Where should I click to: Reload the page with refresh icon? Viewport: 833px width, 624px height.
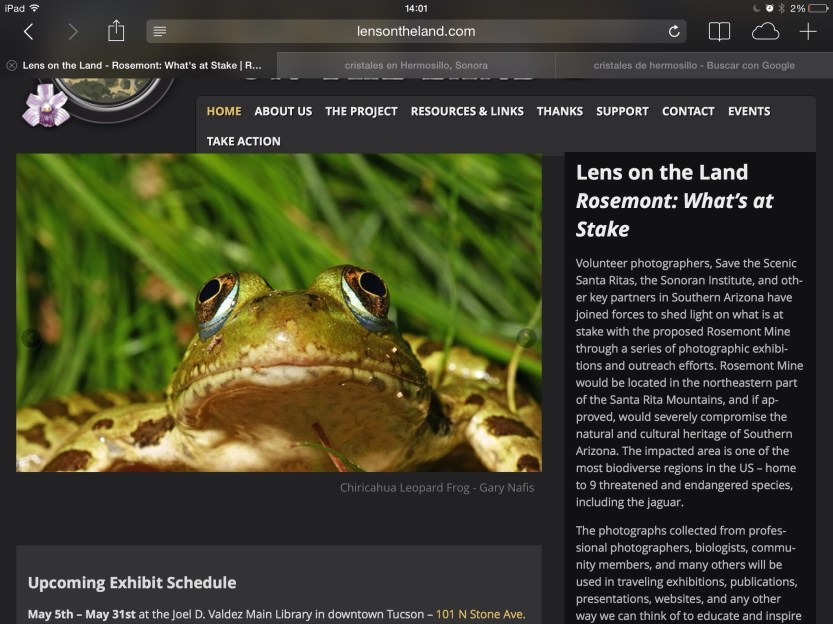click(x=674, y=31)
